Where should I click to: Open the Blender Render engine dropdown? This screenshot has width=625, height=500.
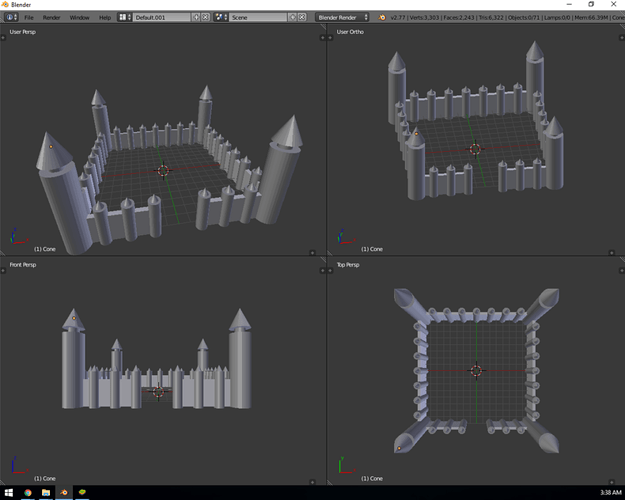pos(342,17)
